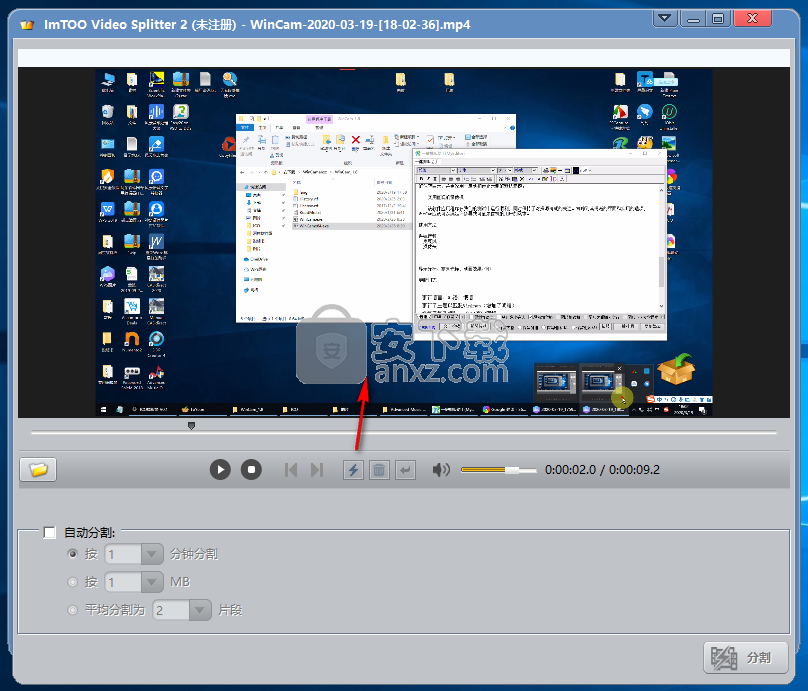Click the 分割 split button
808x691 pixels.
click(x=746, y=658)
